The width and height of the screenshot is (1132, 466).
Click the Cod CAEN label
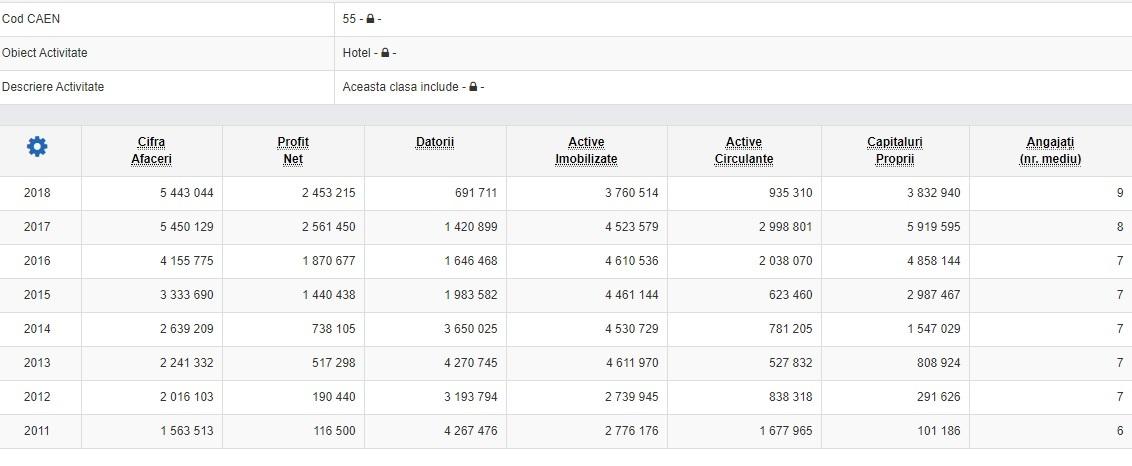click(31, 19)
